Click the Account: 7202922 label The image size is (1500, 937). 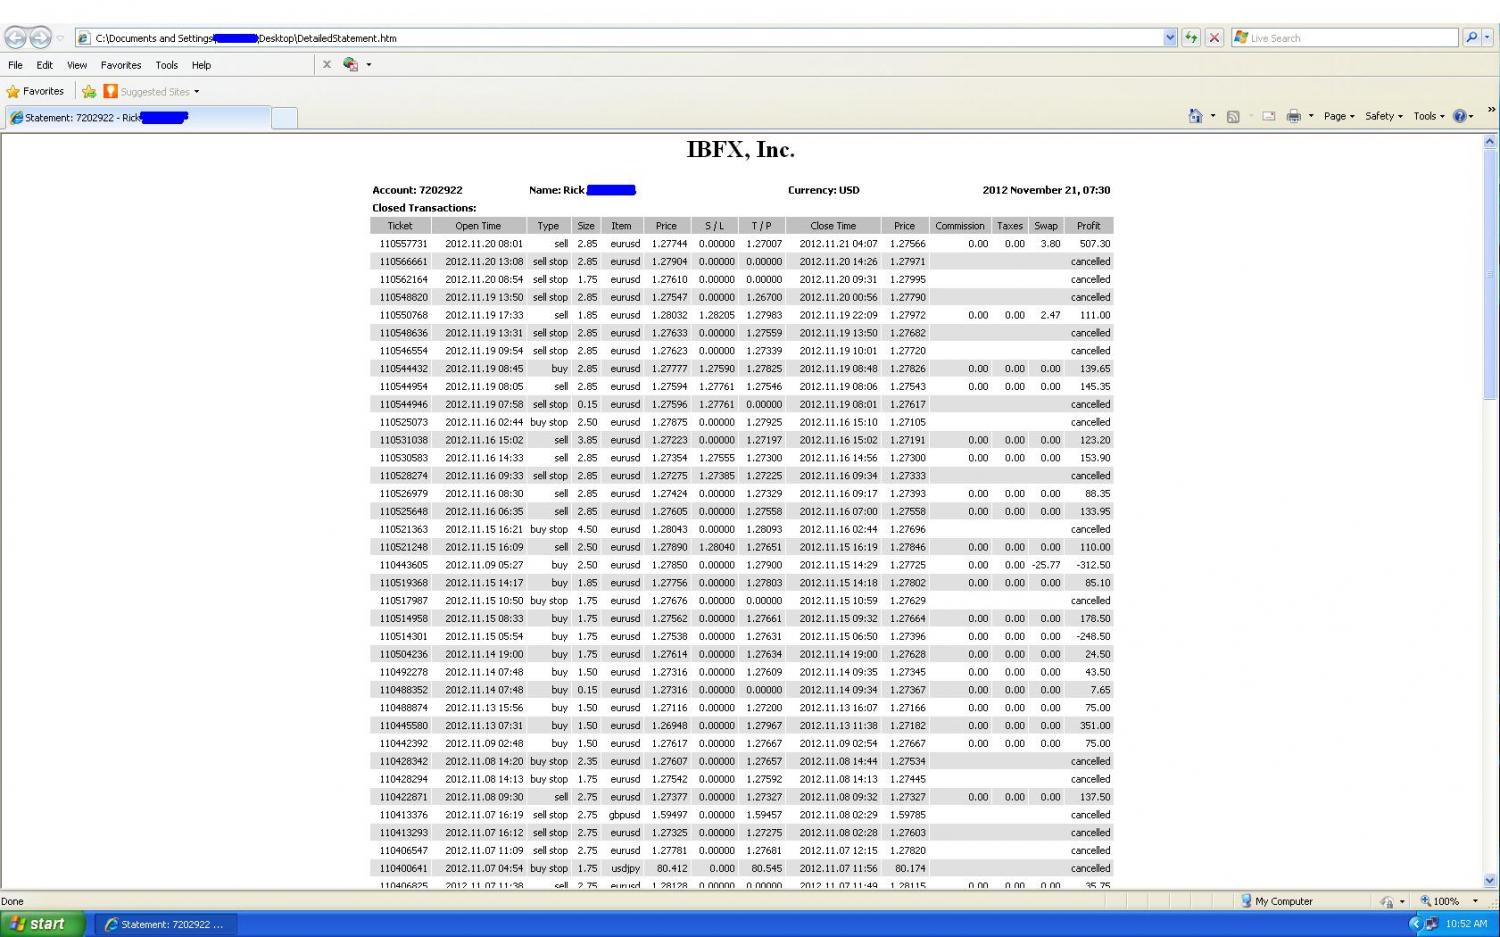pyautogui.click(x=417, y=190)
